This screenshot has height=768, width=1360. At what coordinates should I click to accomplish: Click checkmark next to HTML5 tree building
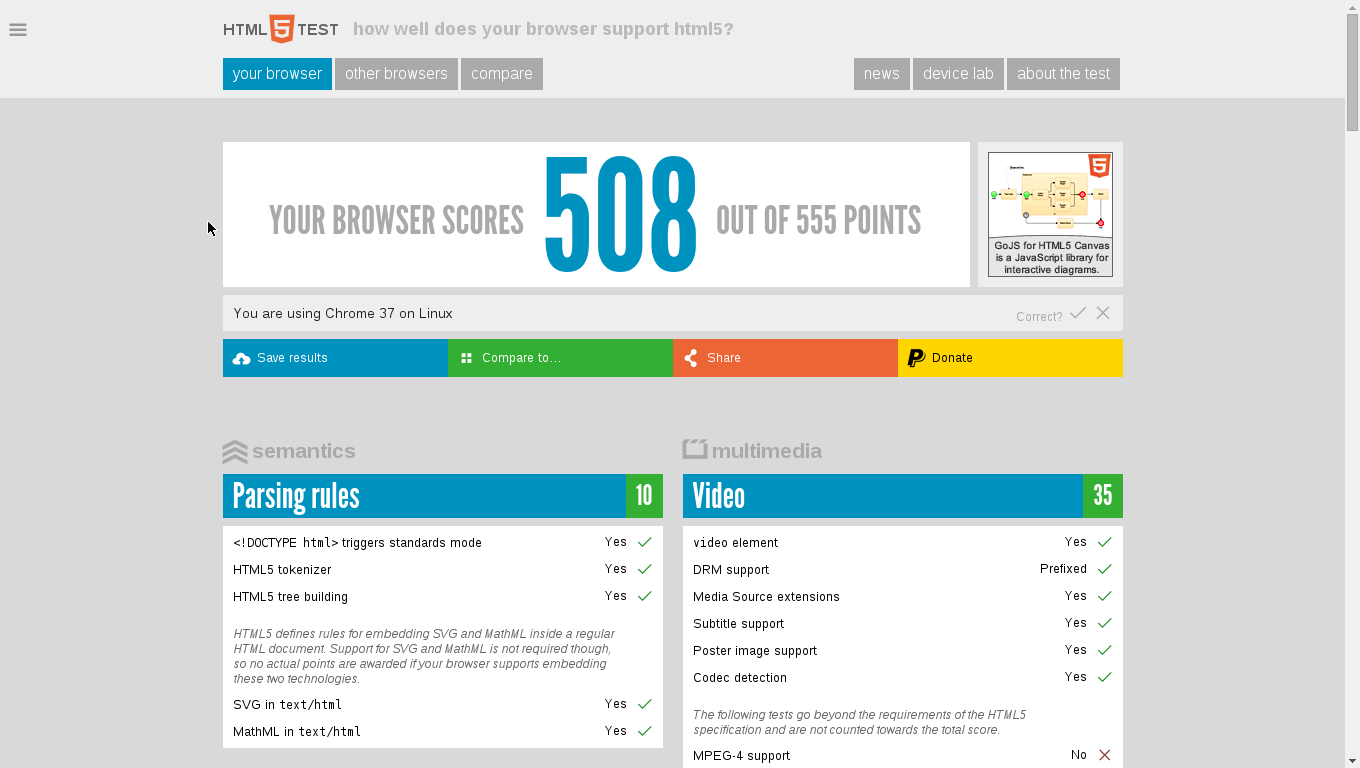tap(645, 596)
